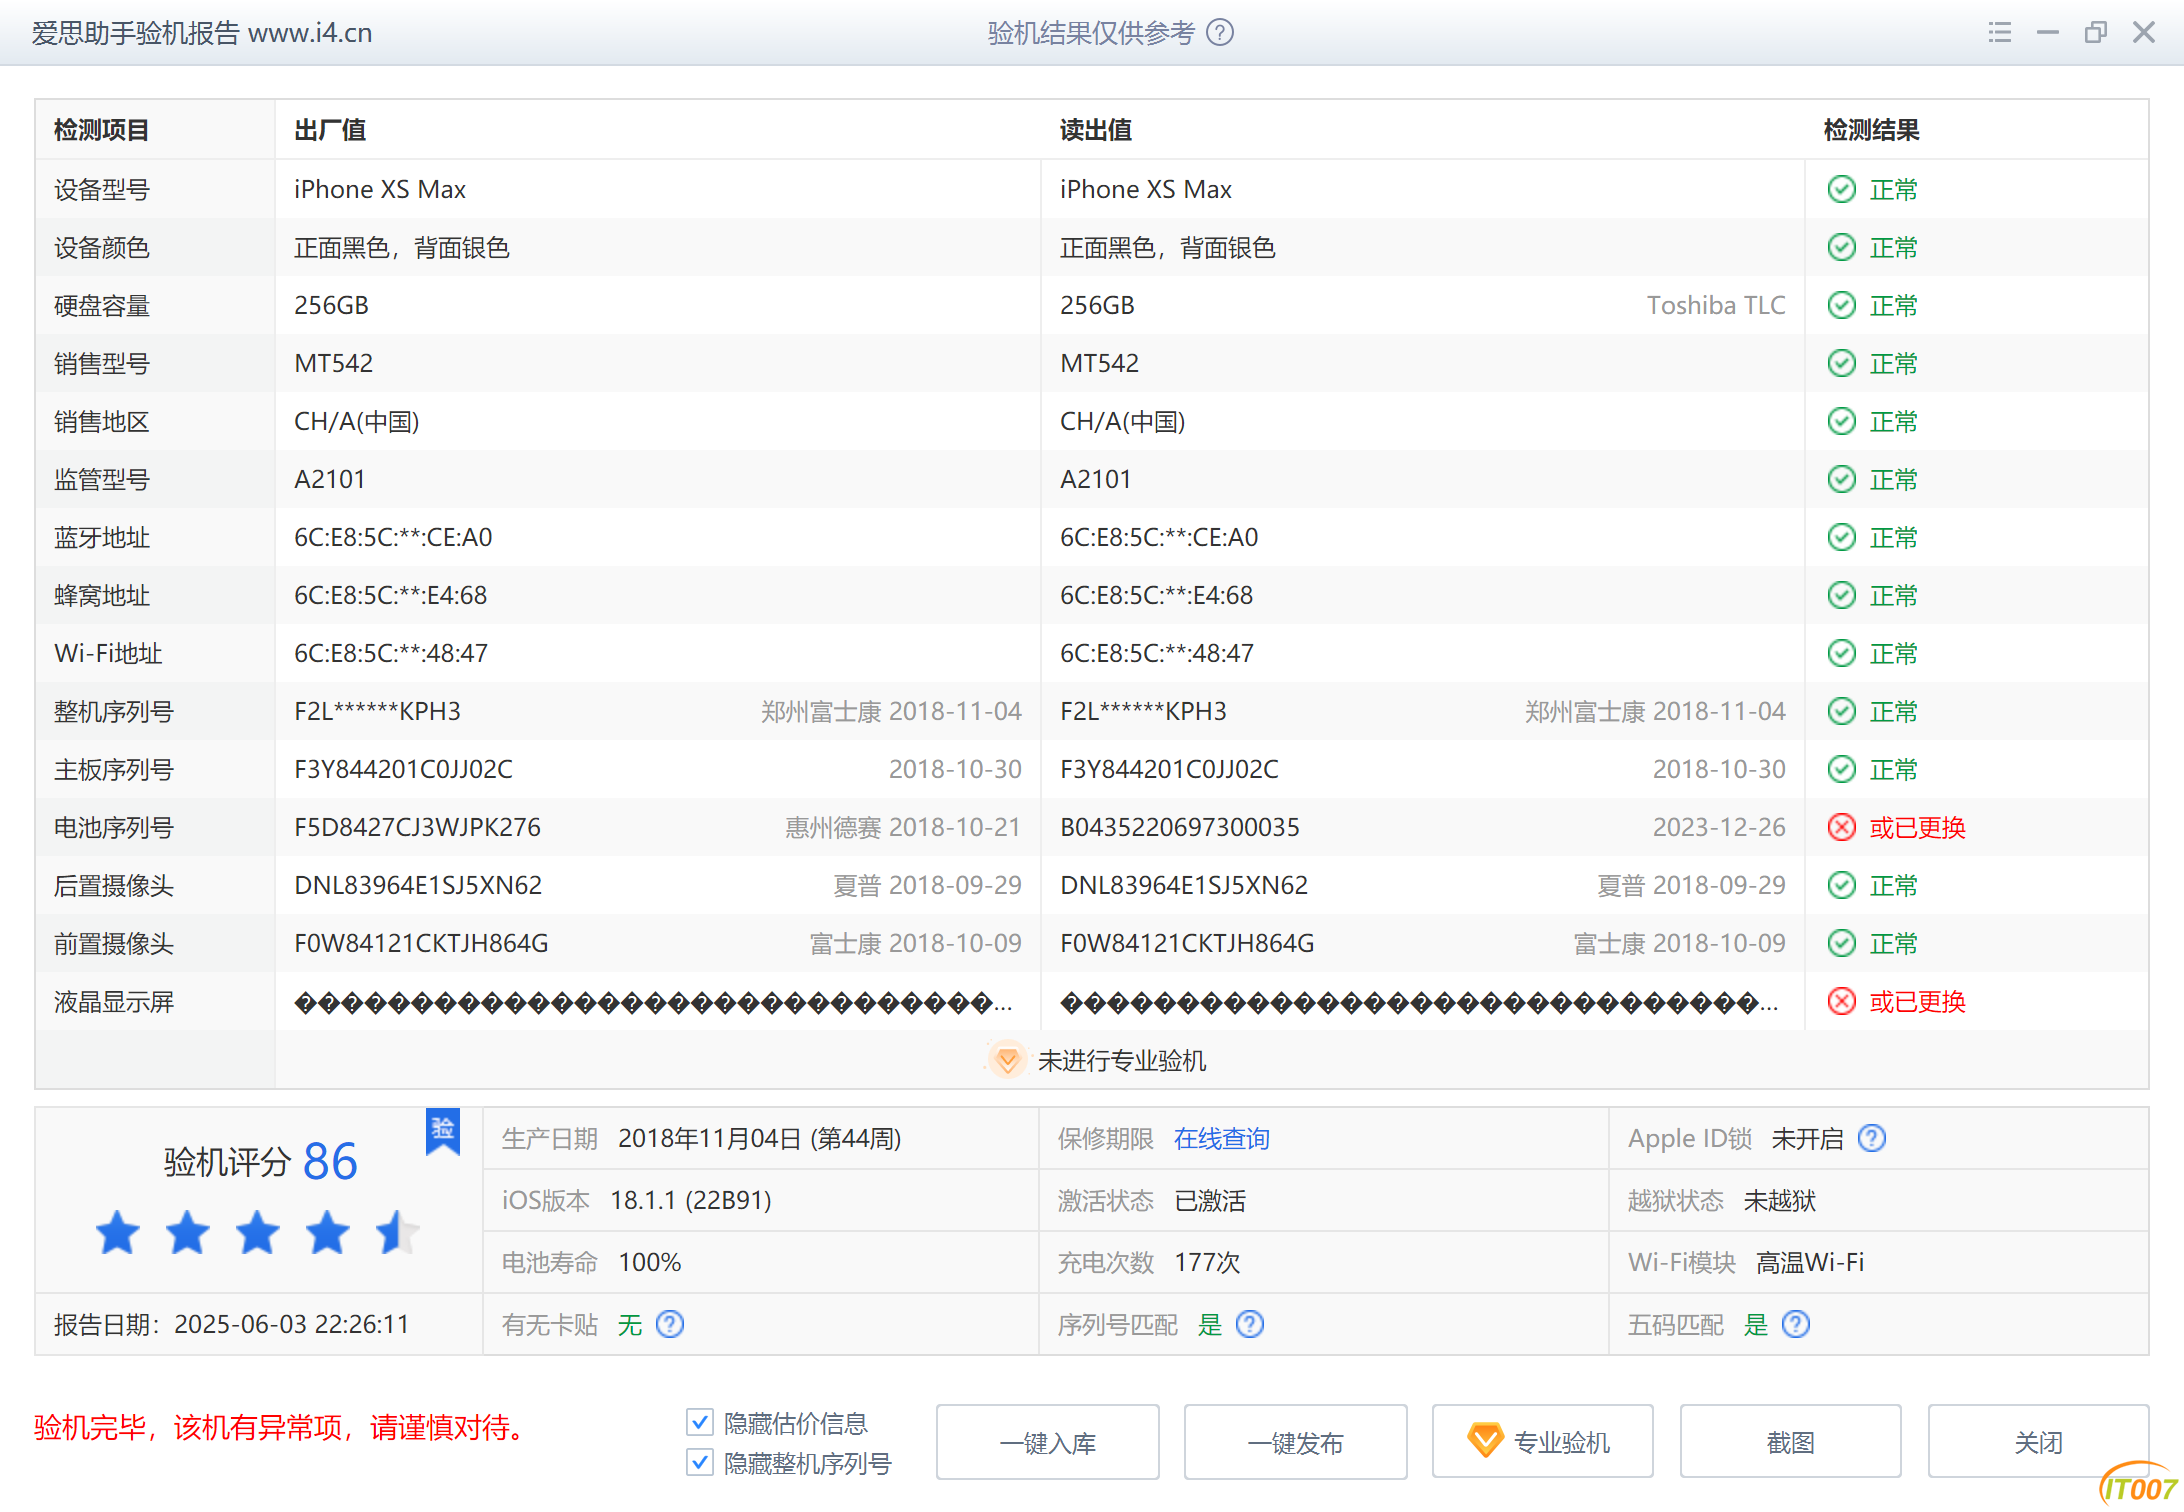Screen dimensions: 2184x1512
Task: Open help icon next to 五码匹配
Action: (1796, 1324)
